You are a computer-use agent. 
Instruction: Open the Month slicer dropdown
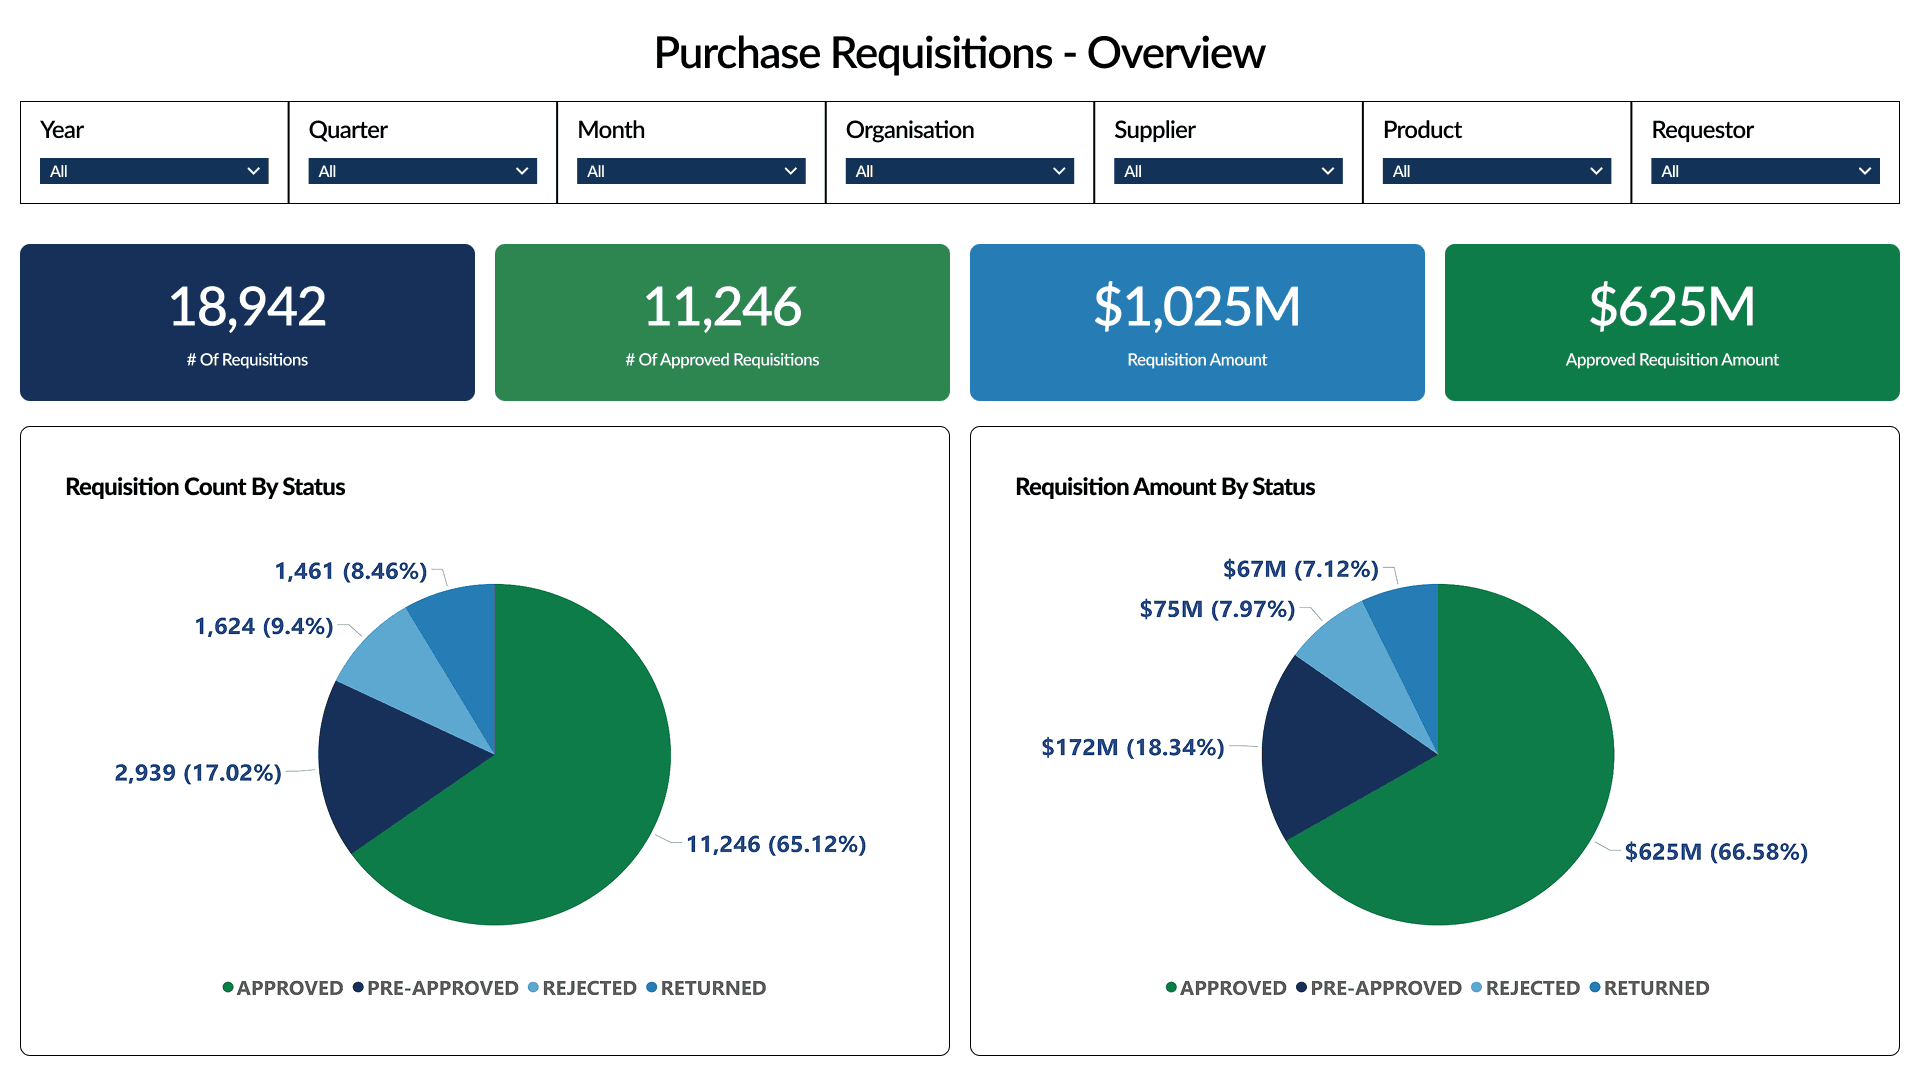pos(691,171)
